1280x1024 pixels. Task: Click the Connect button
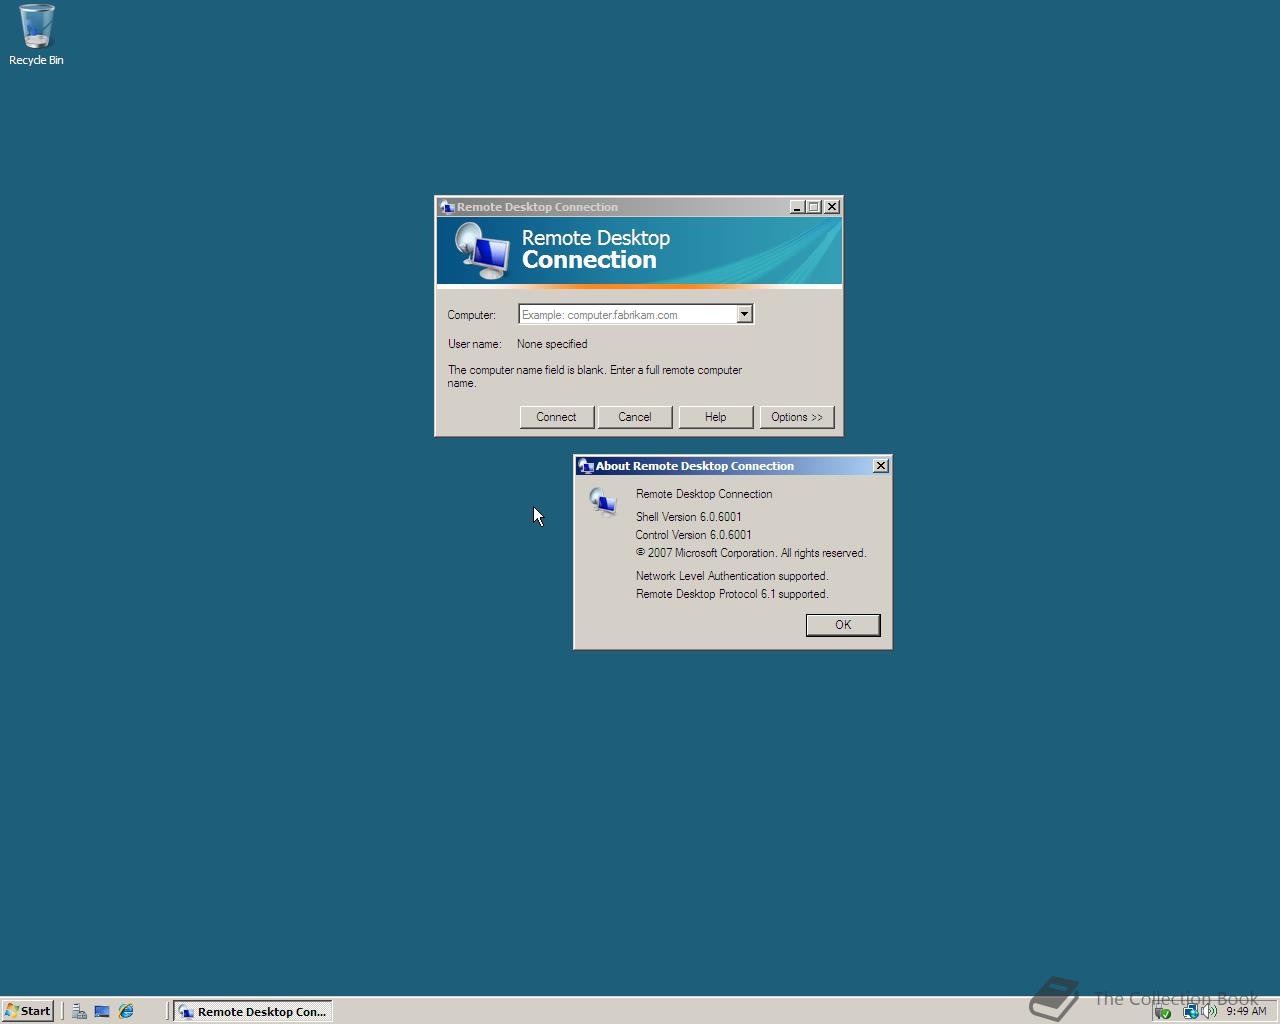(x=557, y=417)
